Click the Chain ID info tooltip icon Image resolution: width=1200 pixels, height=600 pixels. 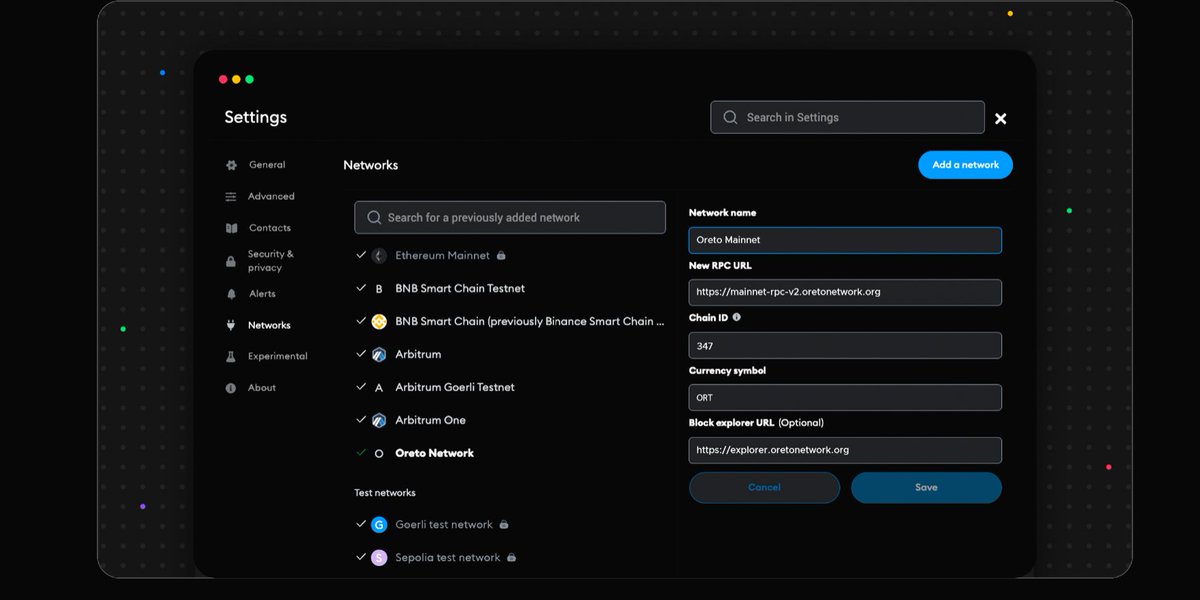[737, 317]
